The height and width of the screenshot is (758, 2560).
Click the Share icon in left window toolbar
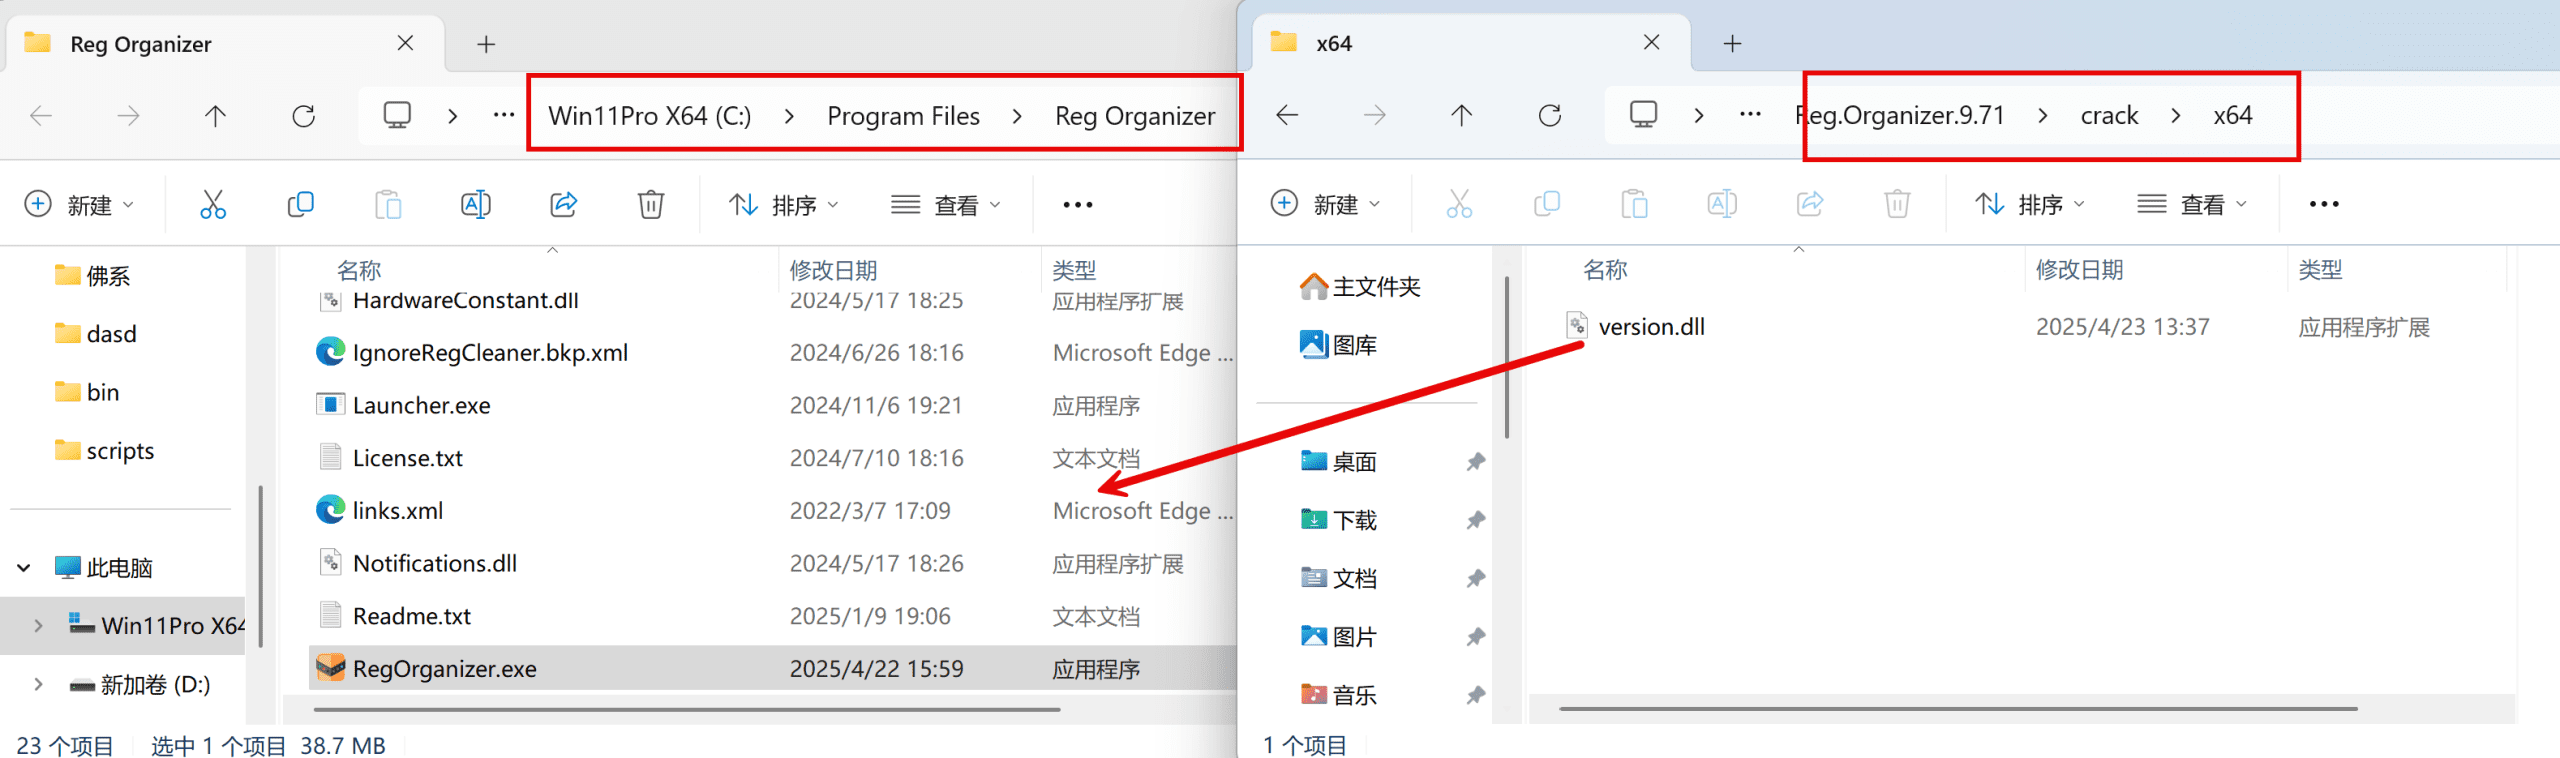[x=563, y=205]
